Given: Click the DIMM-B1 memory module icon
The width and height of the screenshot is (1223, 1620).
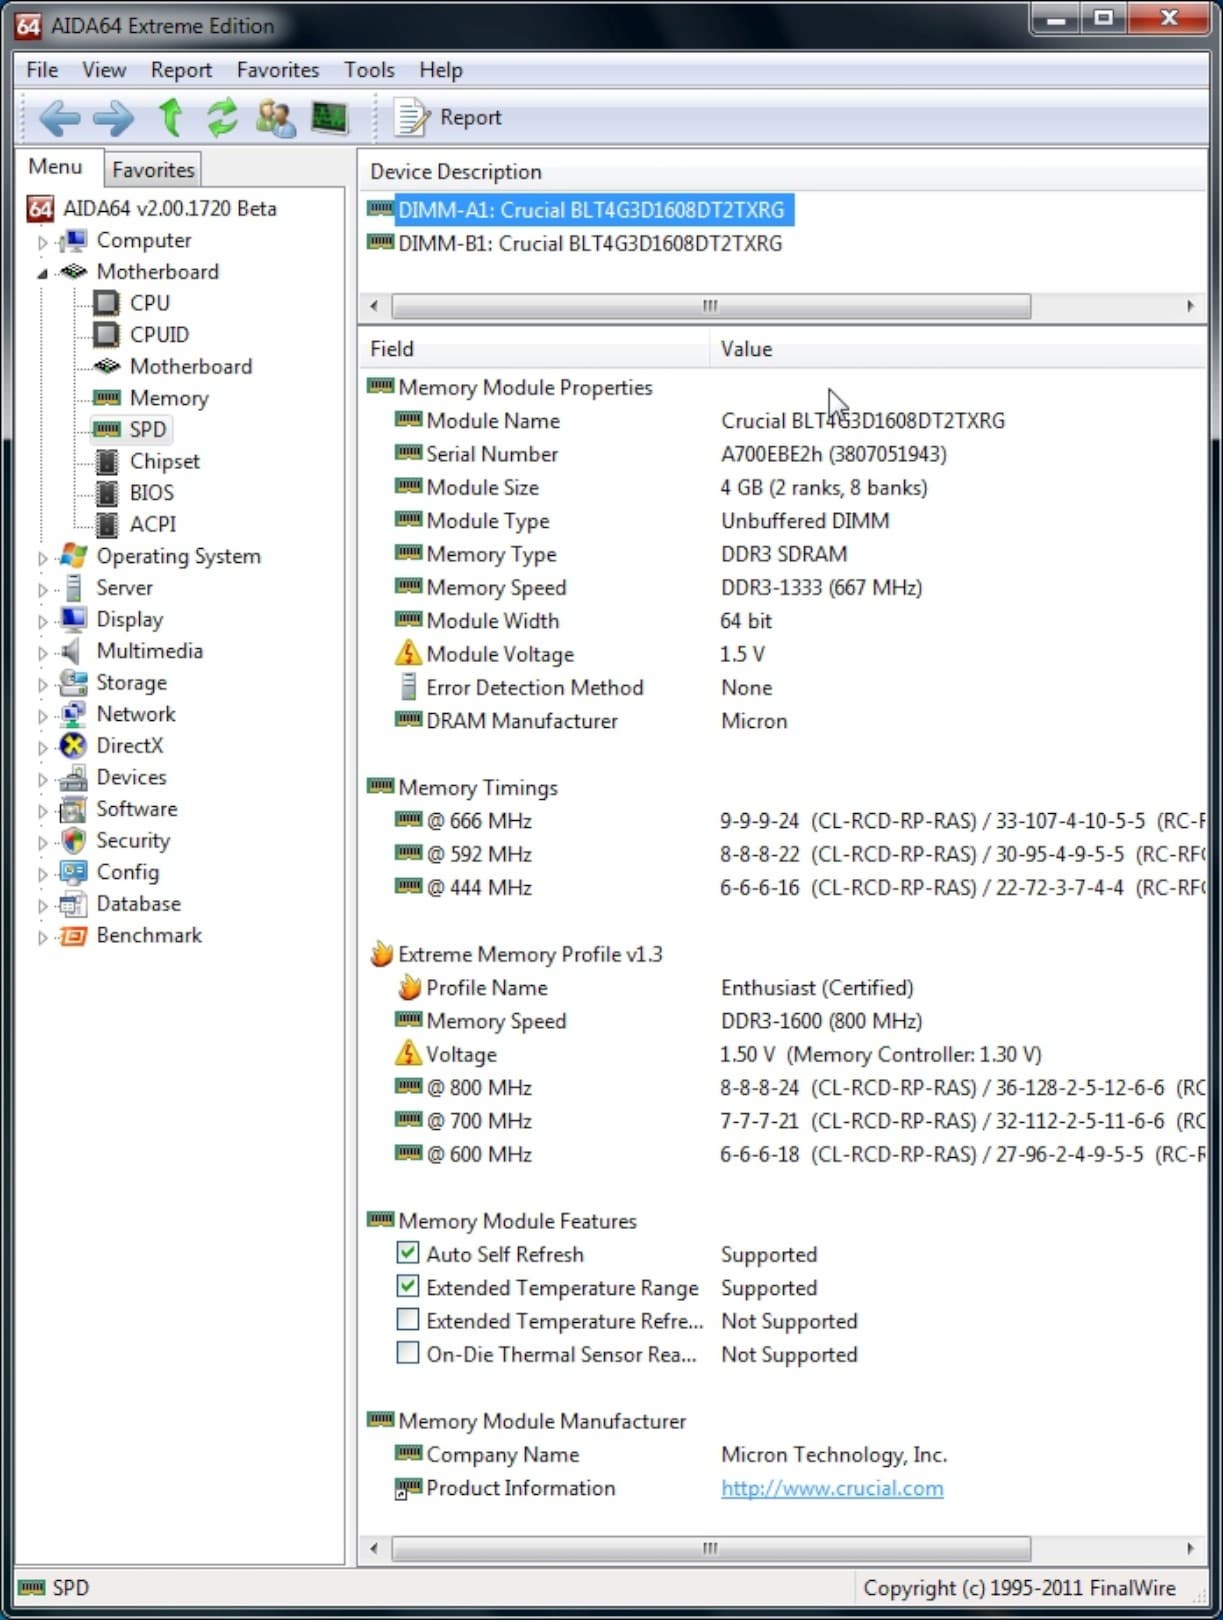Looking at the screenshot, I should (380, 242).
